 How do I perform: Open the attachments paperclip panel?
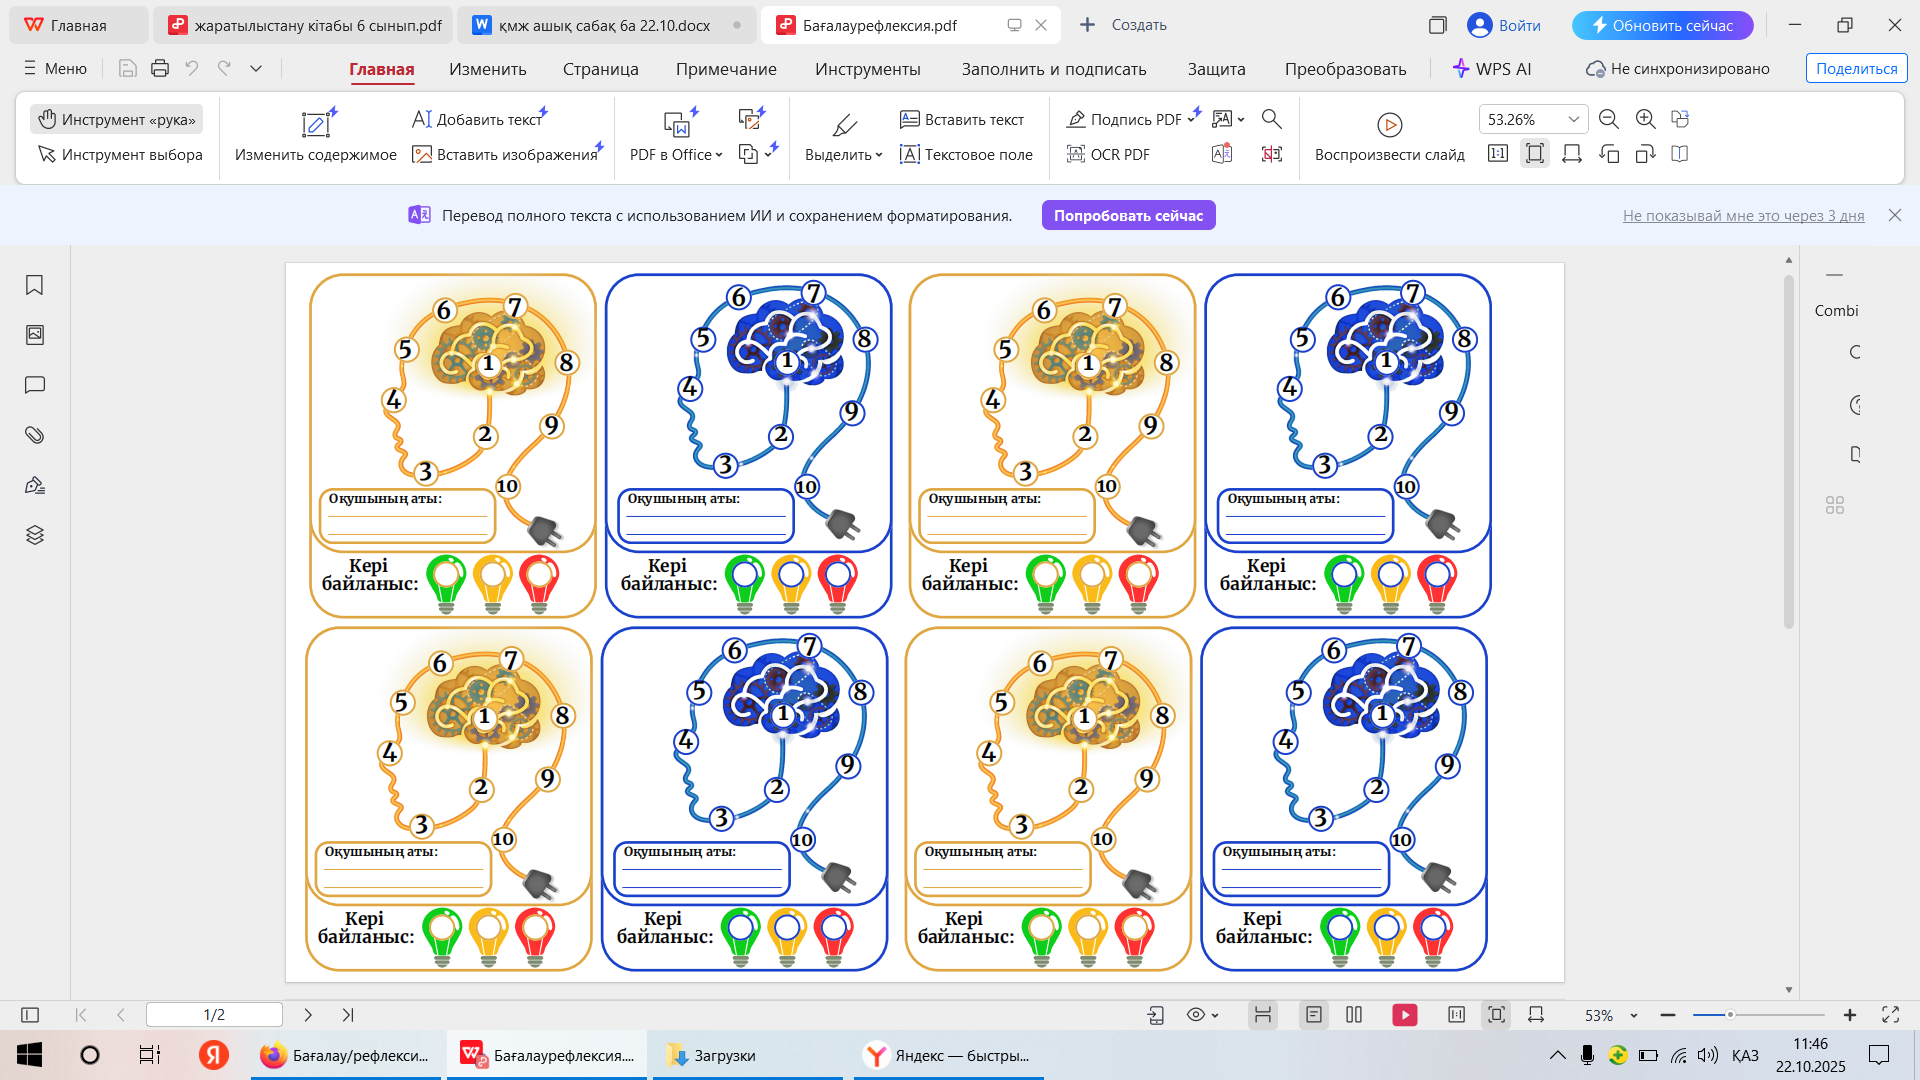[34, 435]
